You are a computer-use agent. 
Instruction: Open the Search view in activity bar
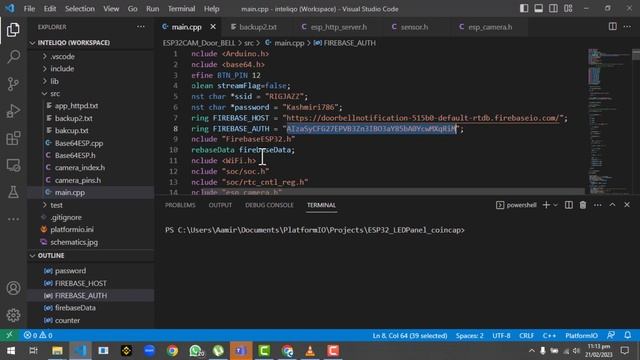tap(13, 56)
